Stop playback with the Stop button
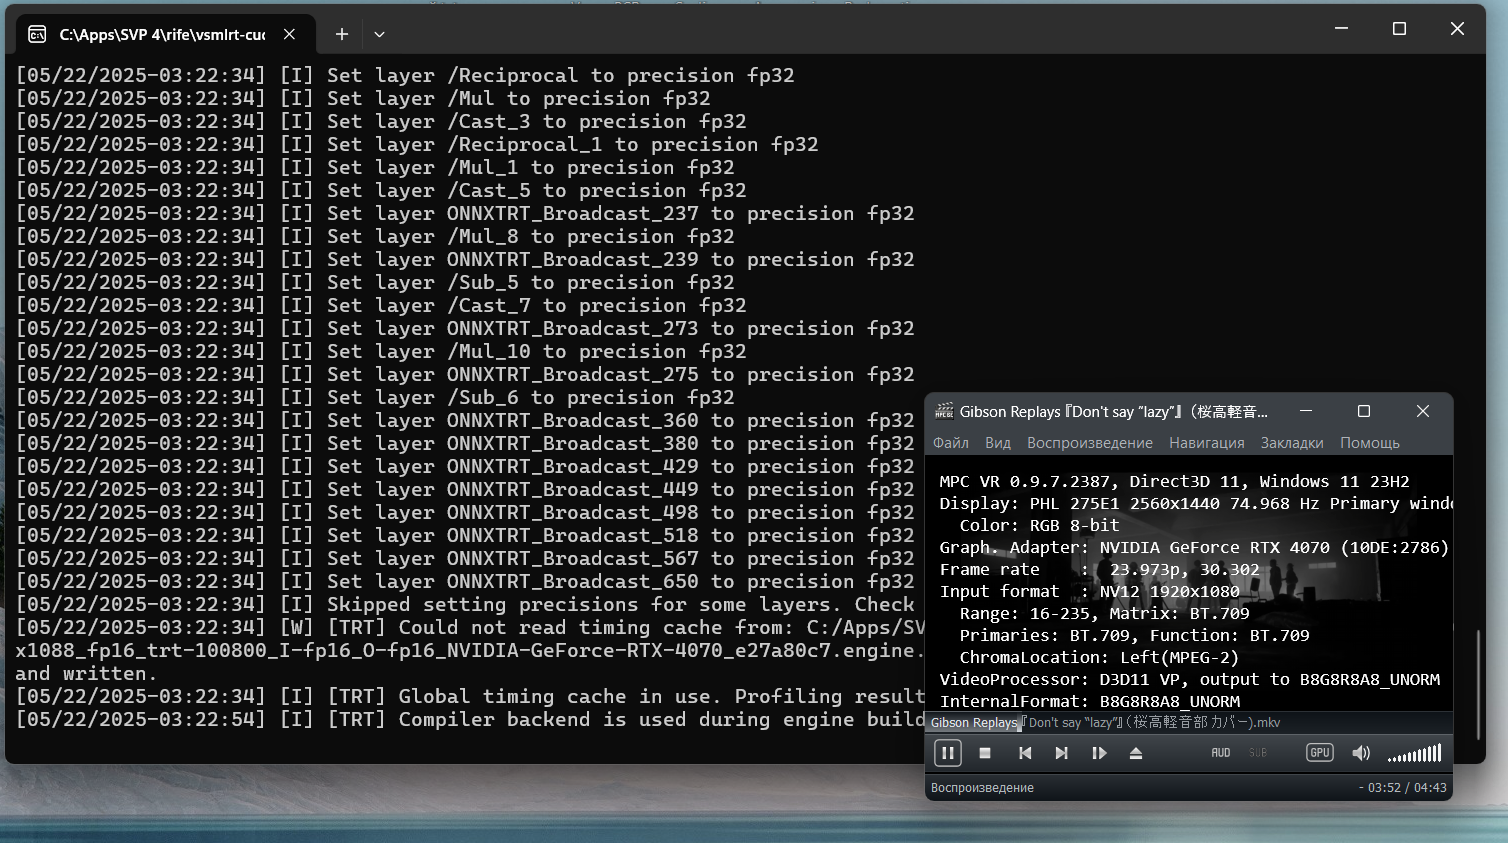1508x843 pixels. click(x=985, y=753)
